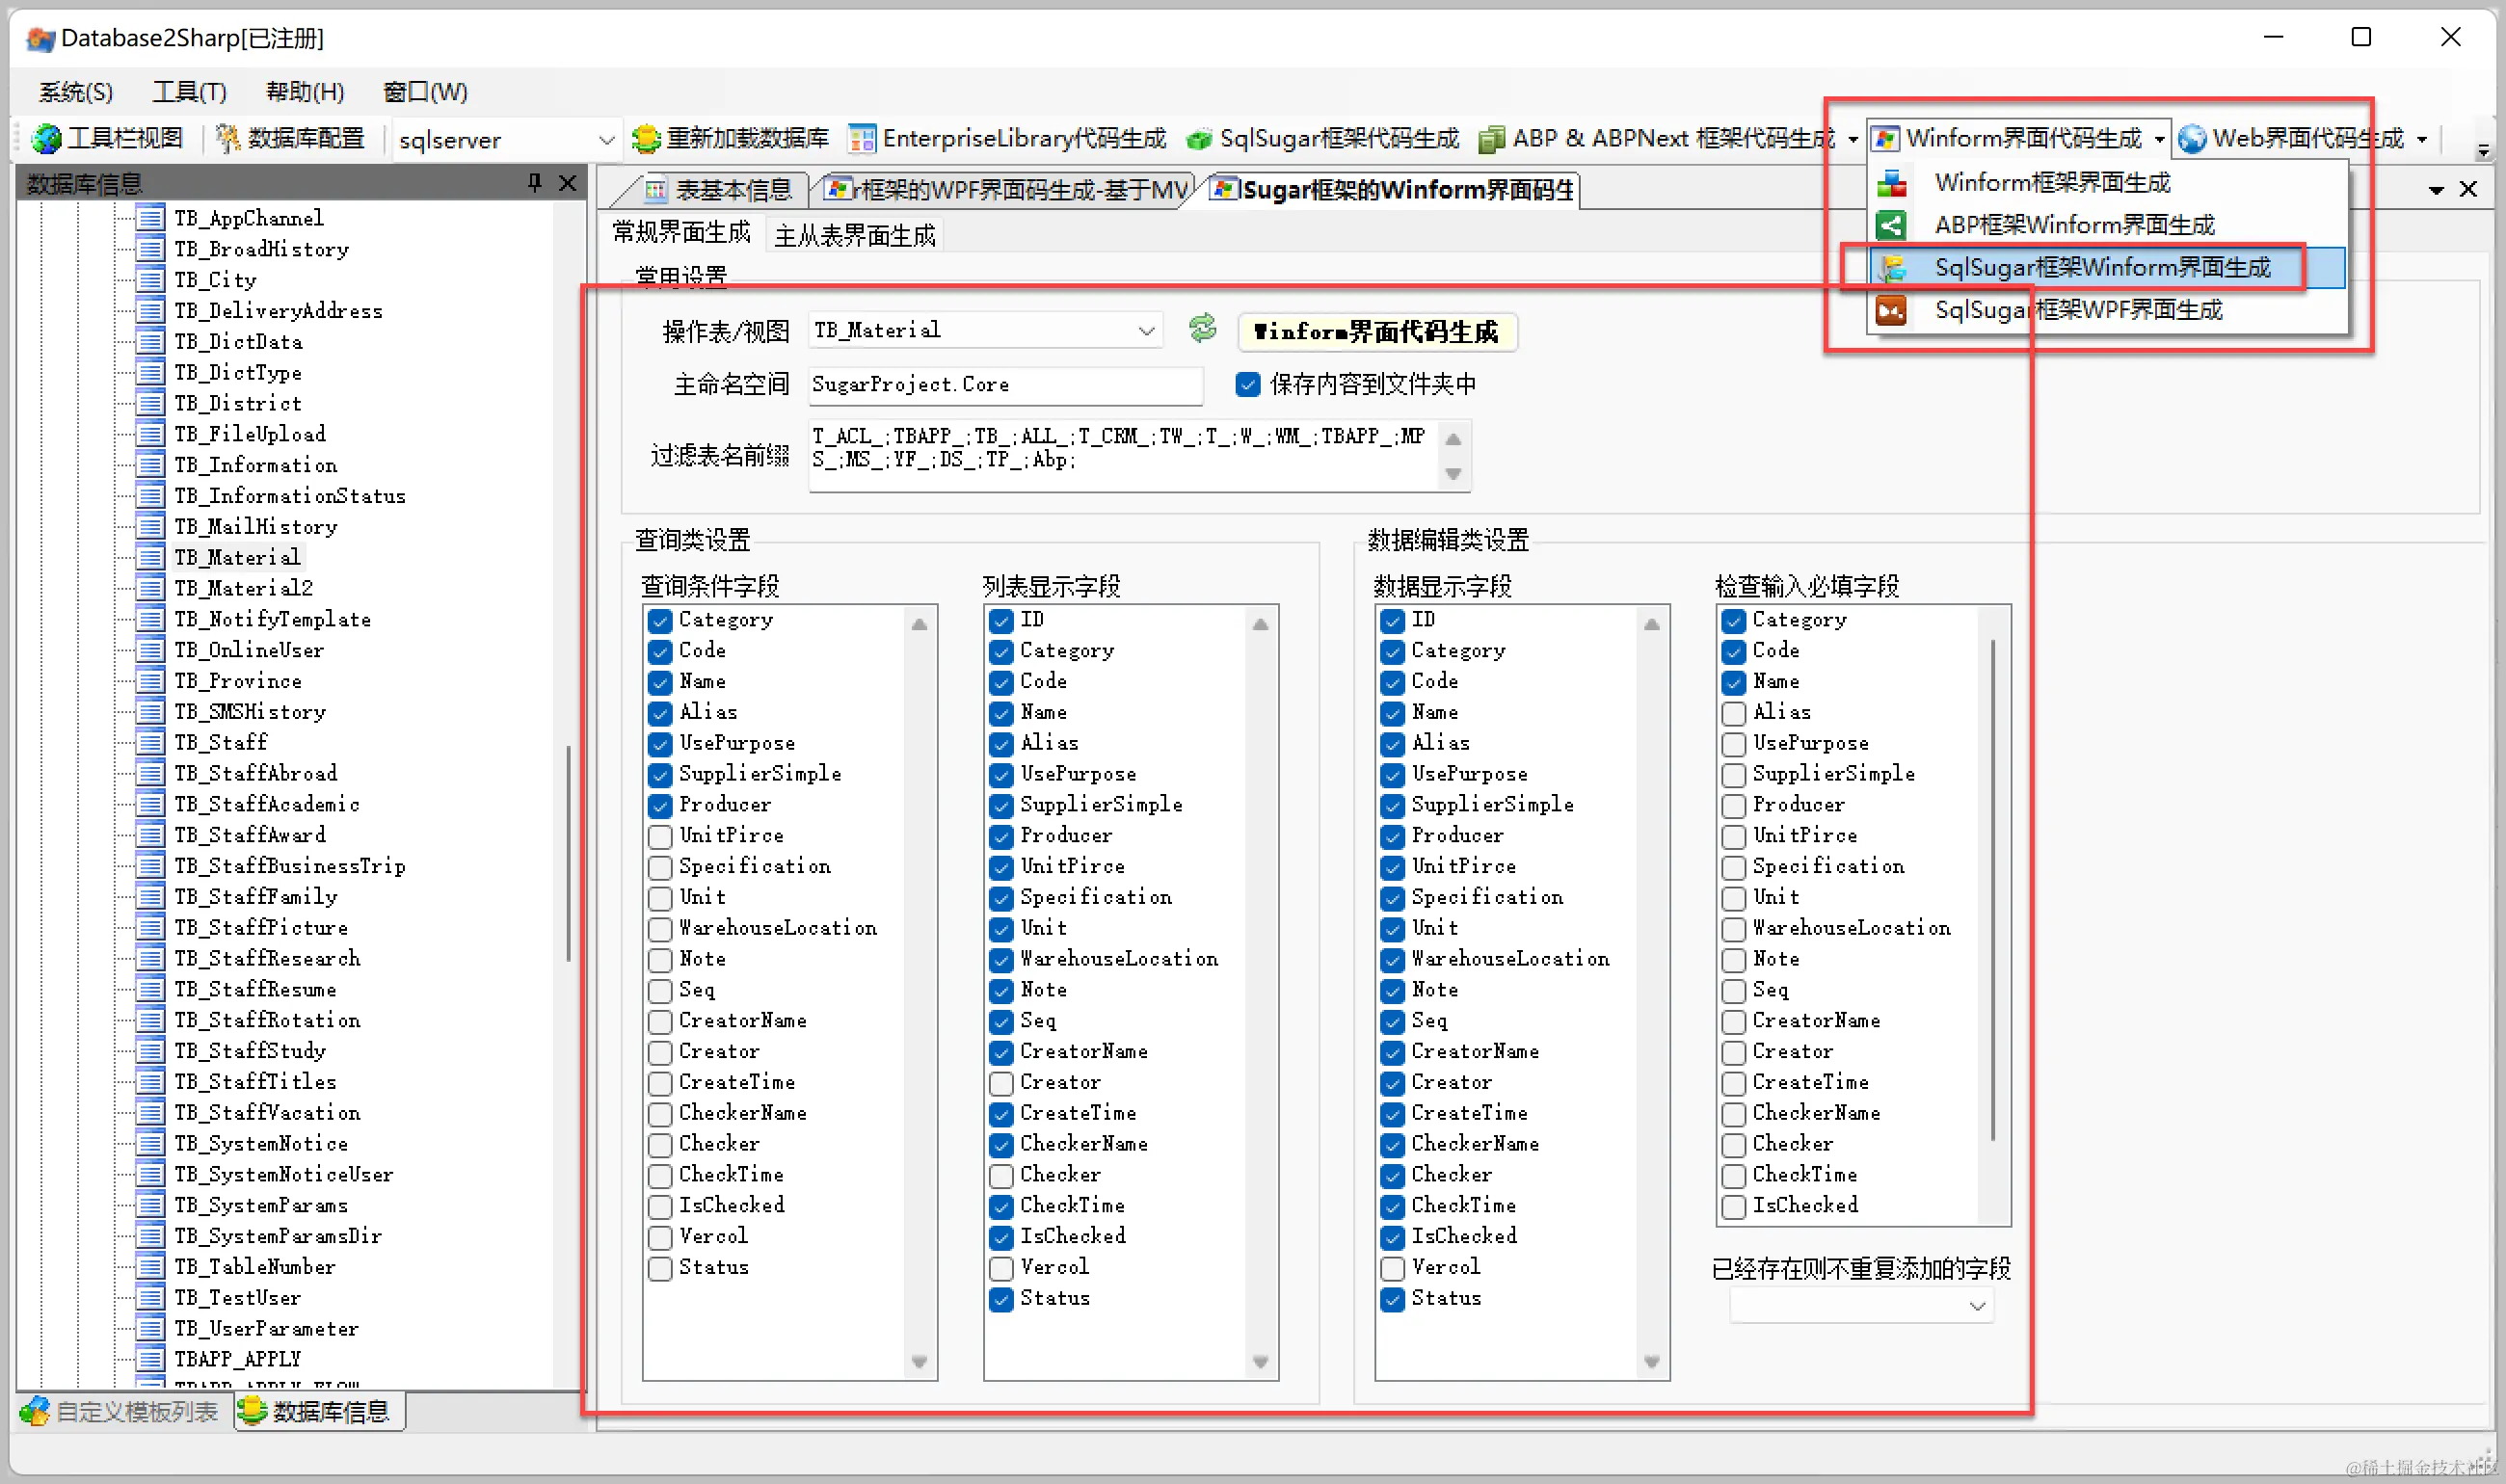Click the 数据库配置 toolbar icon

pyautogui.click(x=228, y=138)
